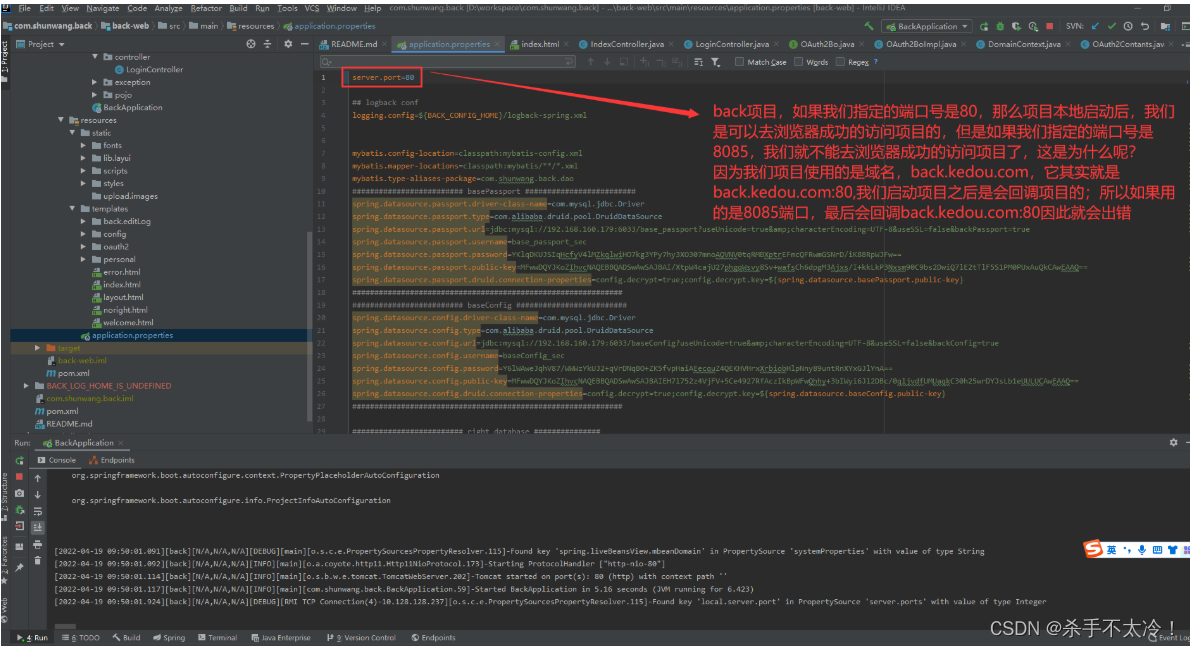This screenshot has height=648, width=1190.
Task: Click the SVN Update Project blue arrow
Action: [1095, 26]
